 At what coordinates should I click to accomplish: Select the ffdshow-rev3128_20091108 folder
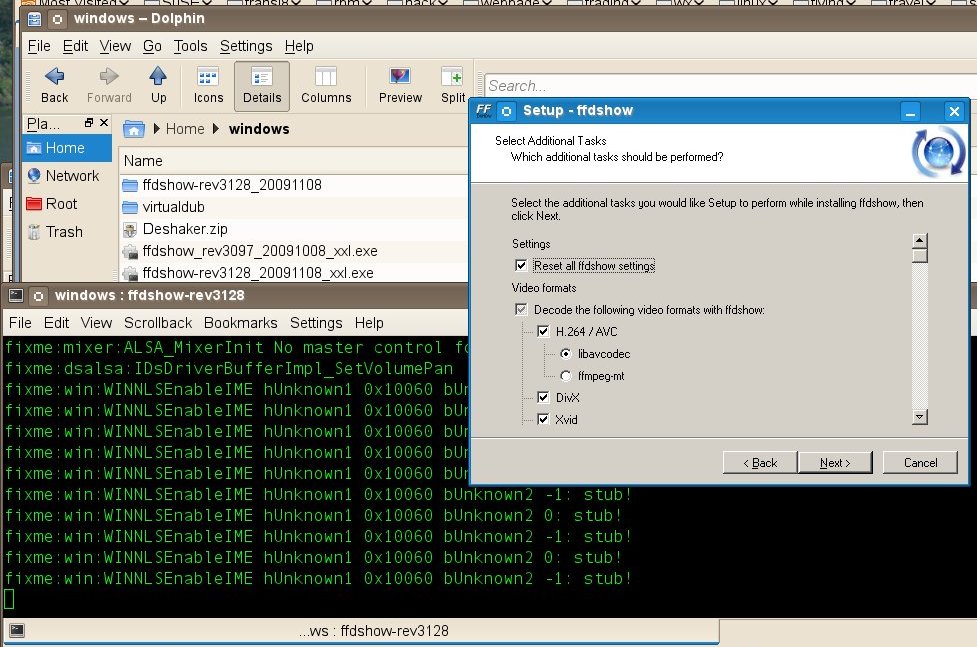[222, 185]
